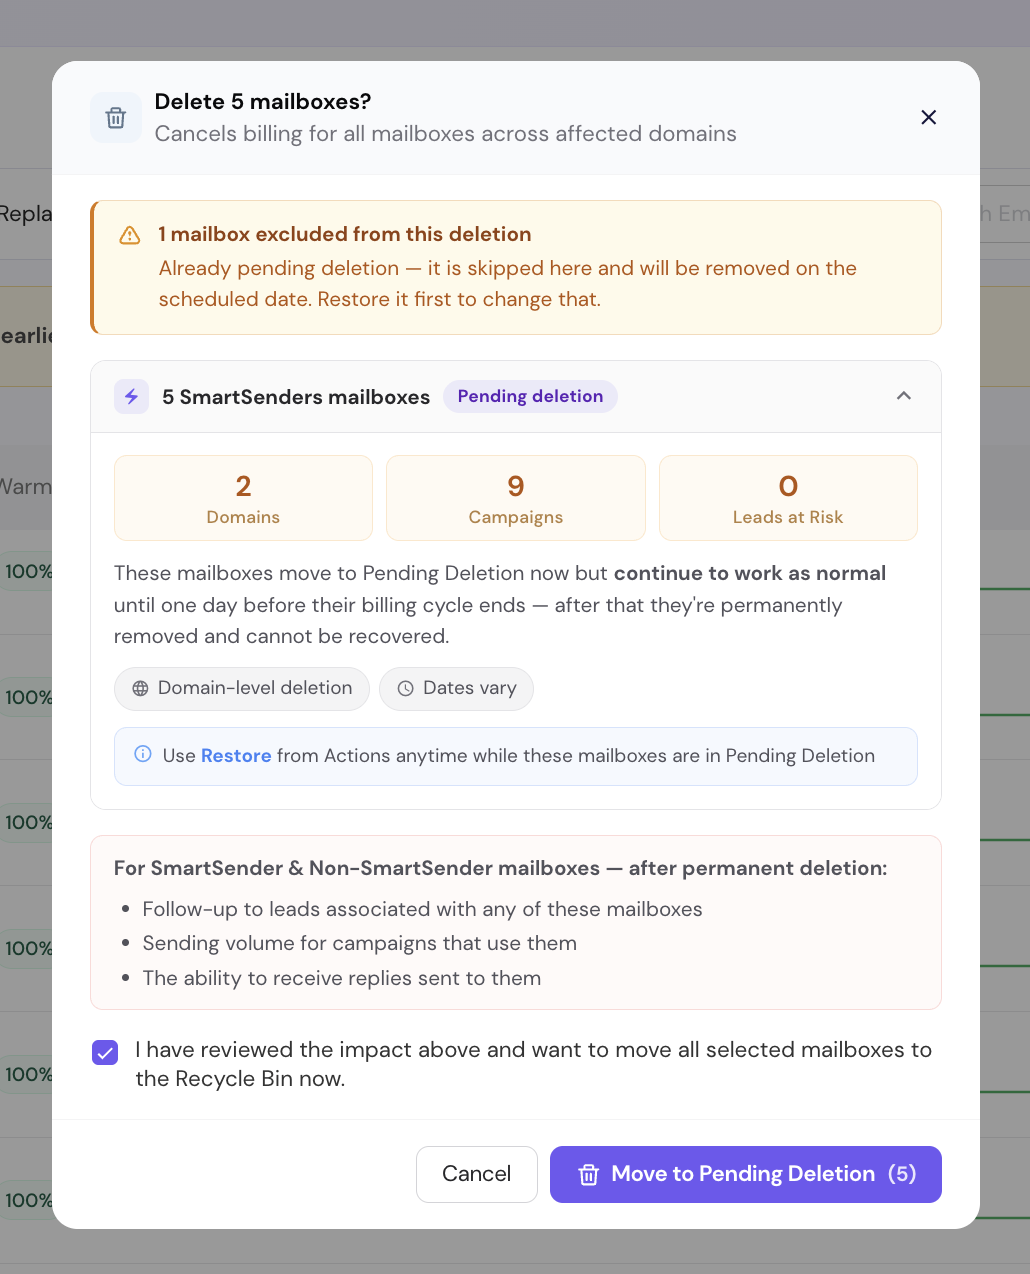This screenshot has height=1274, width=1030.
Task: Click the globe icon in Domain-level deletion
Action: point(140,689)
